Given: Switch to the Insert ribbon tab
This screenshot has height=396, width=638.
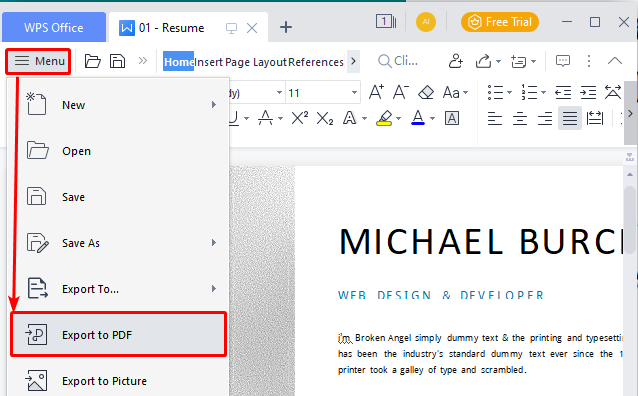Looking at the screenshot, I should coord(209,62).
